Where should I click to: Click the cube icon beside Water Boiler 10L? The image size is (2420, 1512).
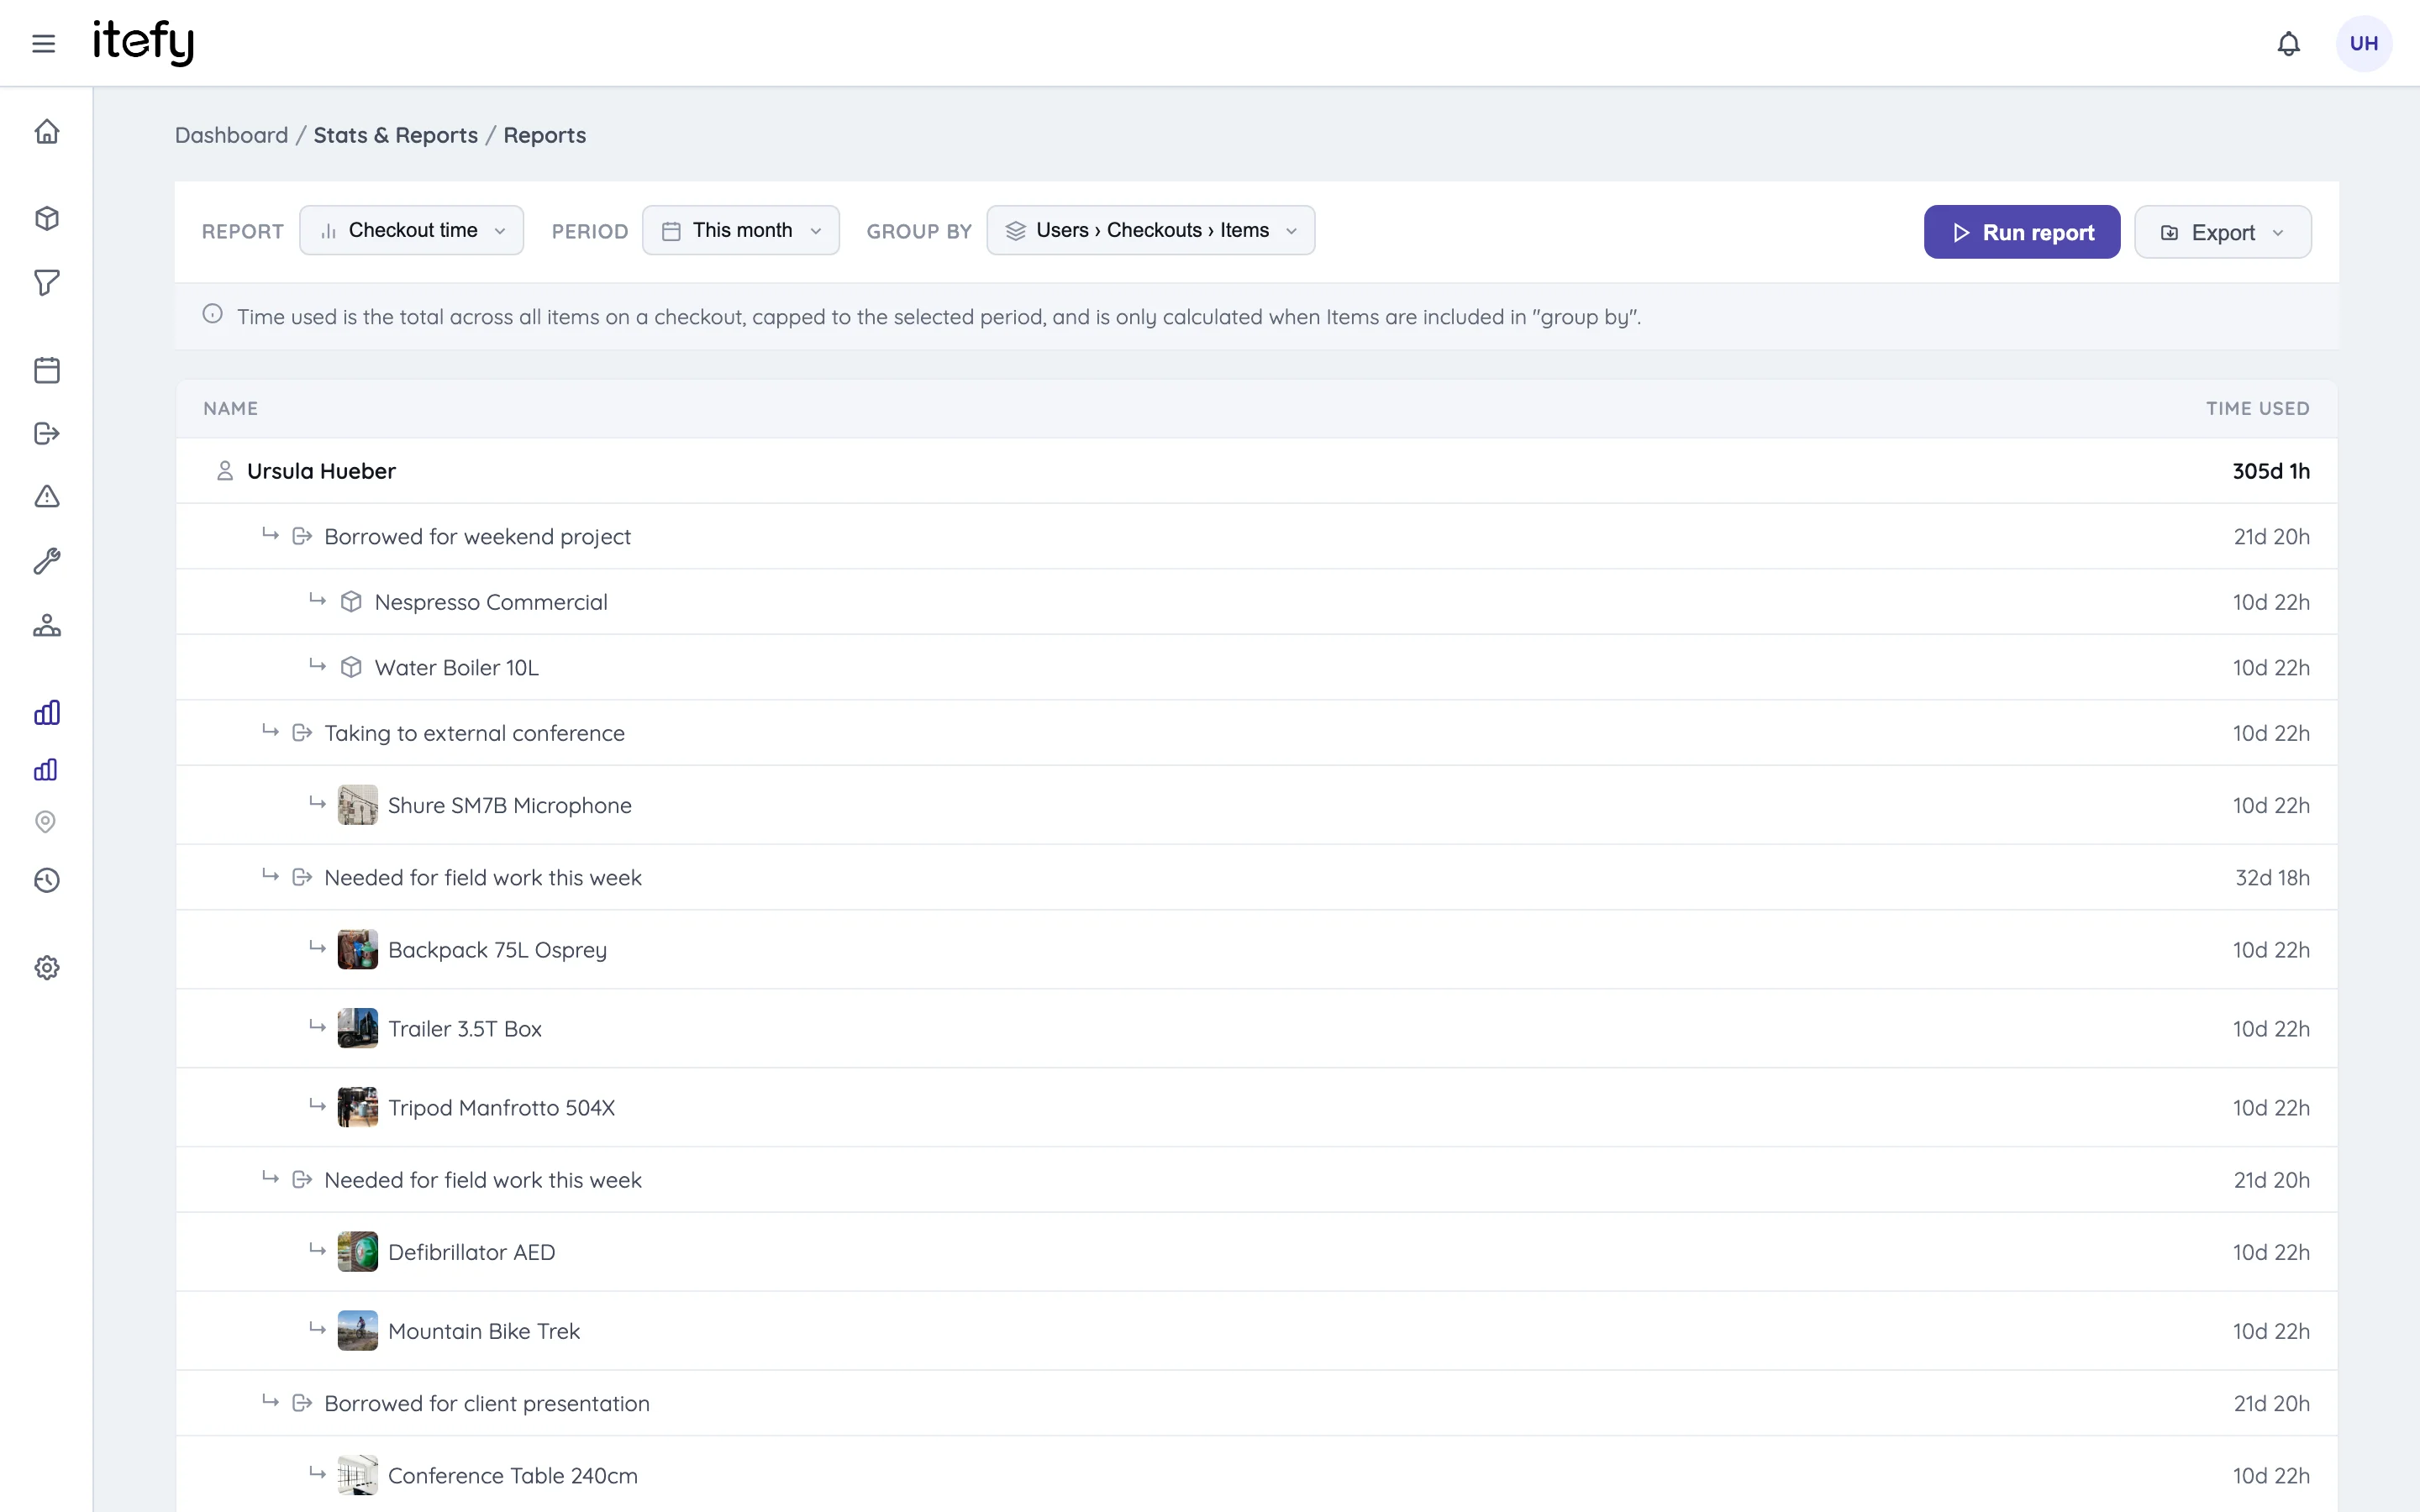coord(351,667)
